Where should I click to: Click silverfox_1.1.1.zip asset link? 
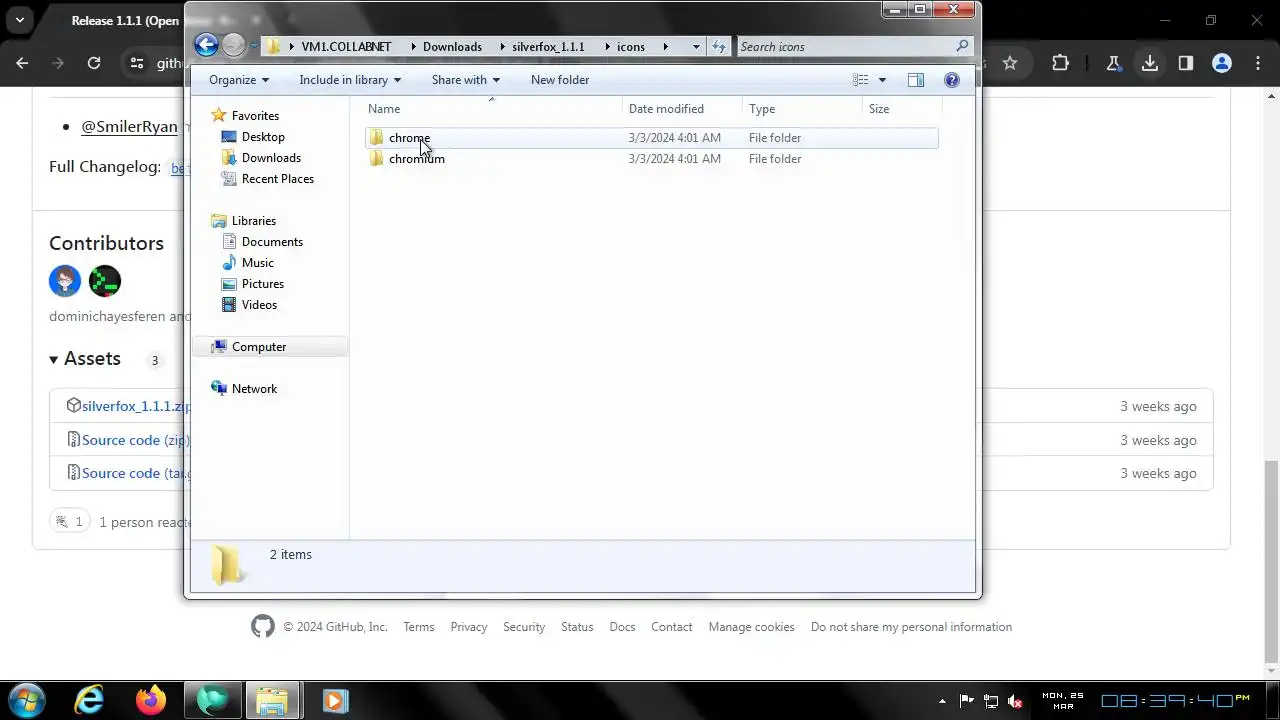tap(135, 406)
